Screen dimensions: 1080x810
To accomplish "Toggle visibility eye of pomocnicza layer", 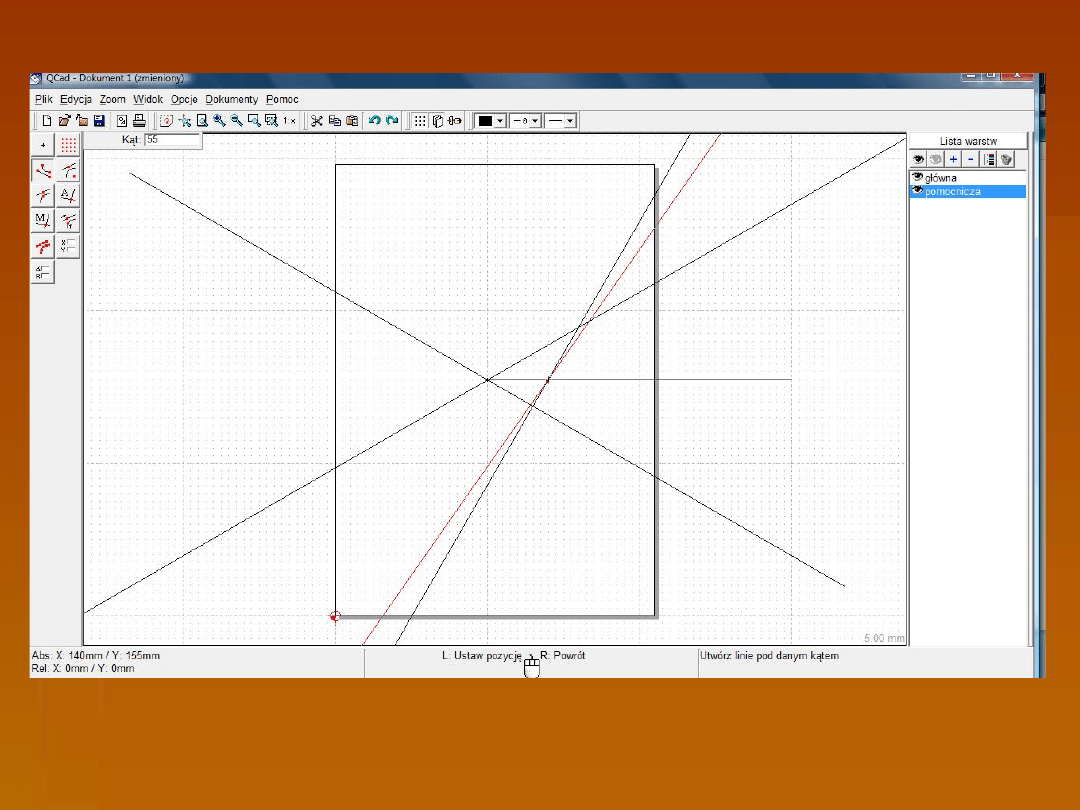I will tap(917, 191).
